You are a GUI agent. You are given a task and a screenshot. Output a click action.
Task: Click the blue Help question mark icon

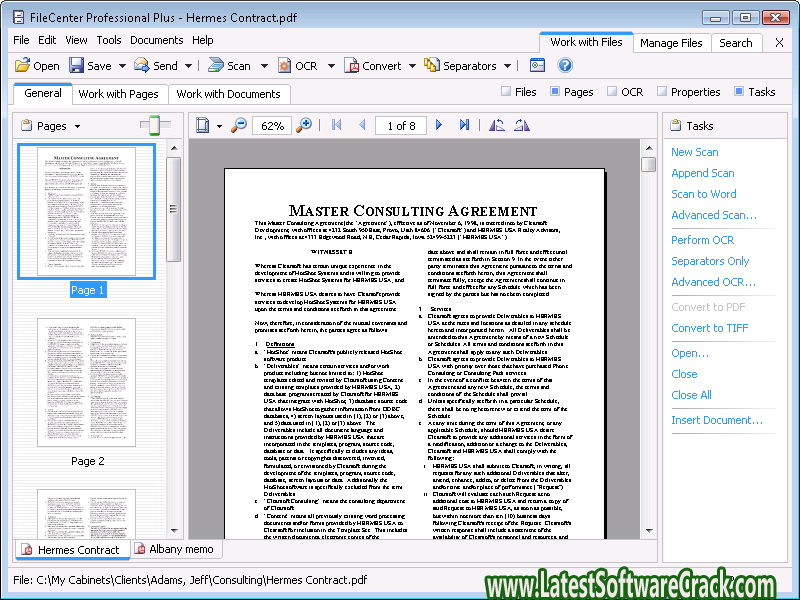point(565,66)
